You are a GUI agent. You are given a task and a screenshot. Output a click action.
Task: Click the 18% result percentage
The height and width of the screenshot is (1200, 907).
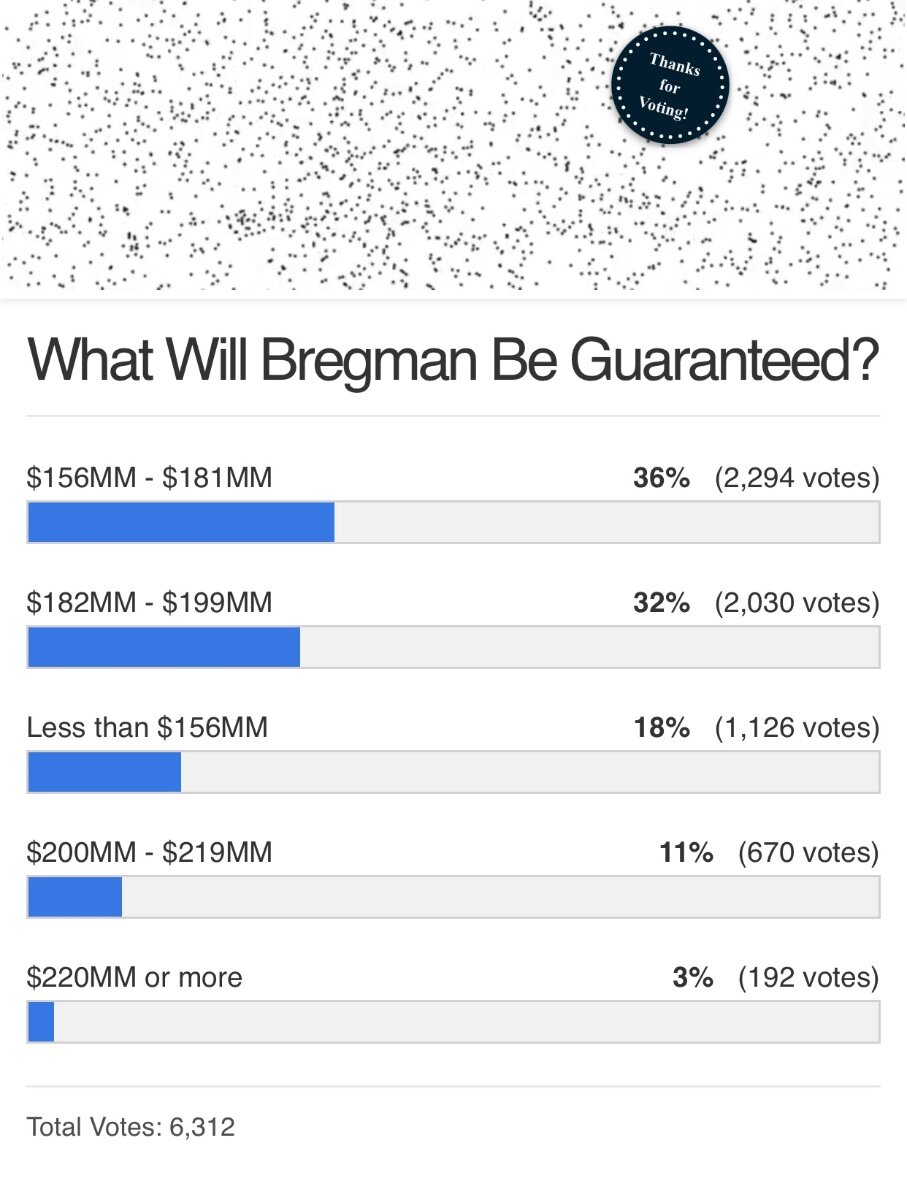point(661,727)
